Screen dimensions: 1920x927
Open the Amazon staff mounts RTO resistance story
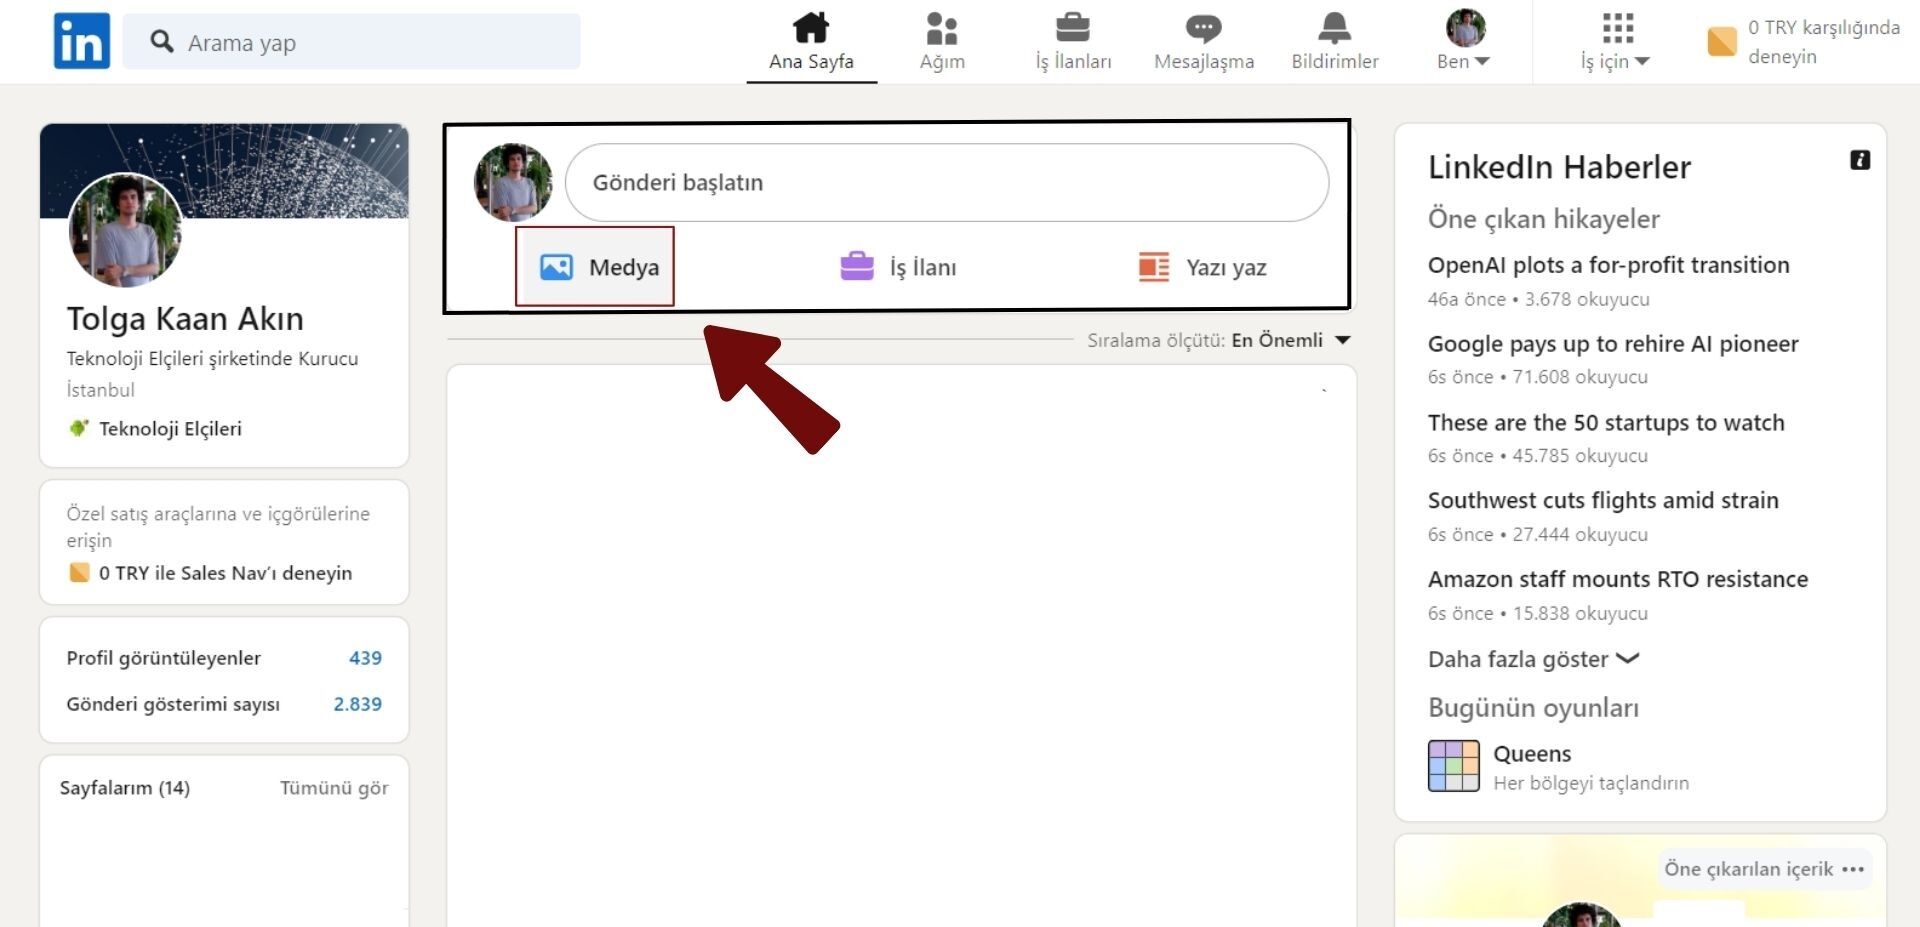pyautogui.click(x=1618, y=579)
